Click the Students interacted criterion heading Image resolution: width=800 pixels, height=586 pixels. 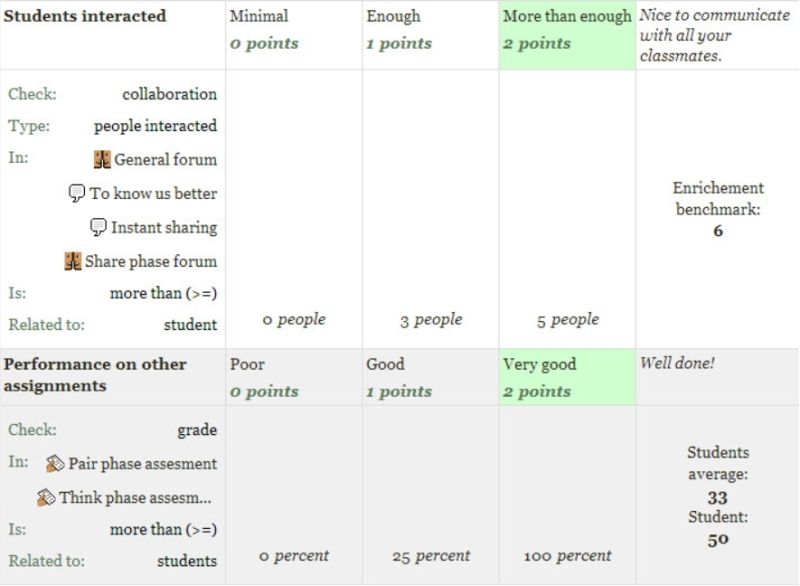click(85, 16)
